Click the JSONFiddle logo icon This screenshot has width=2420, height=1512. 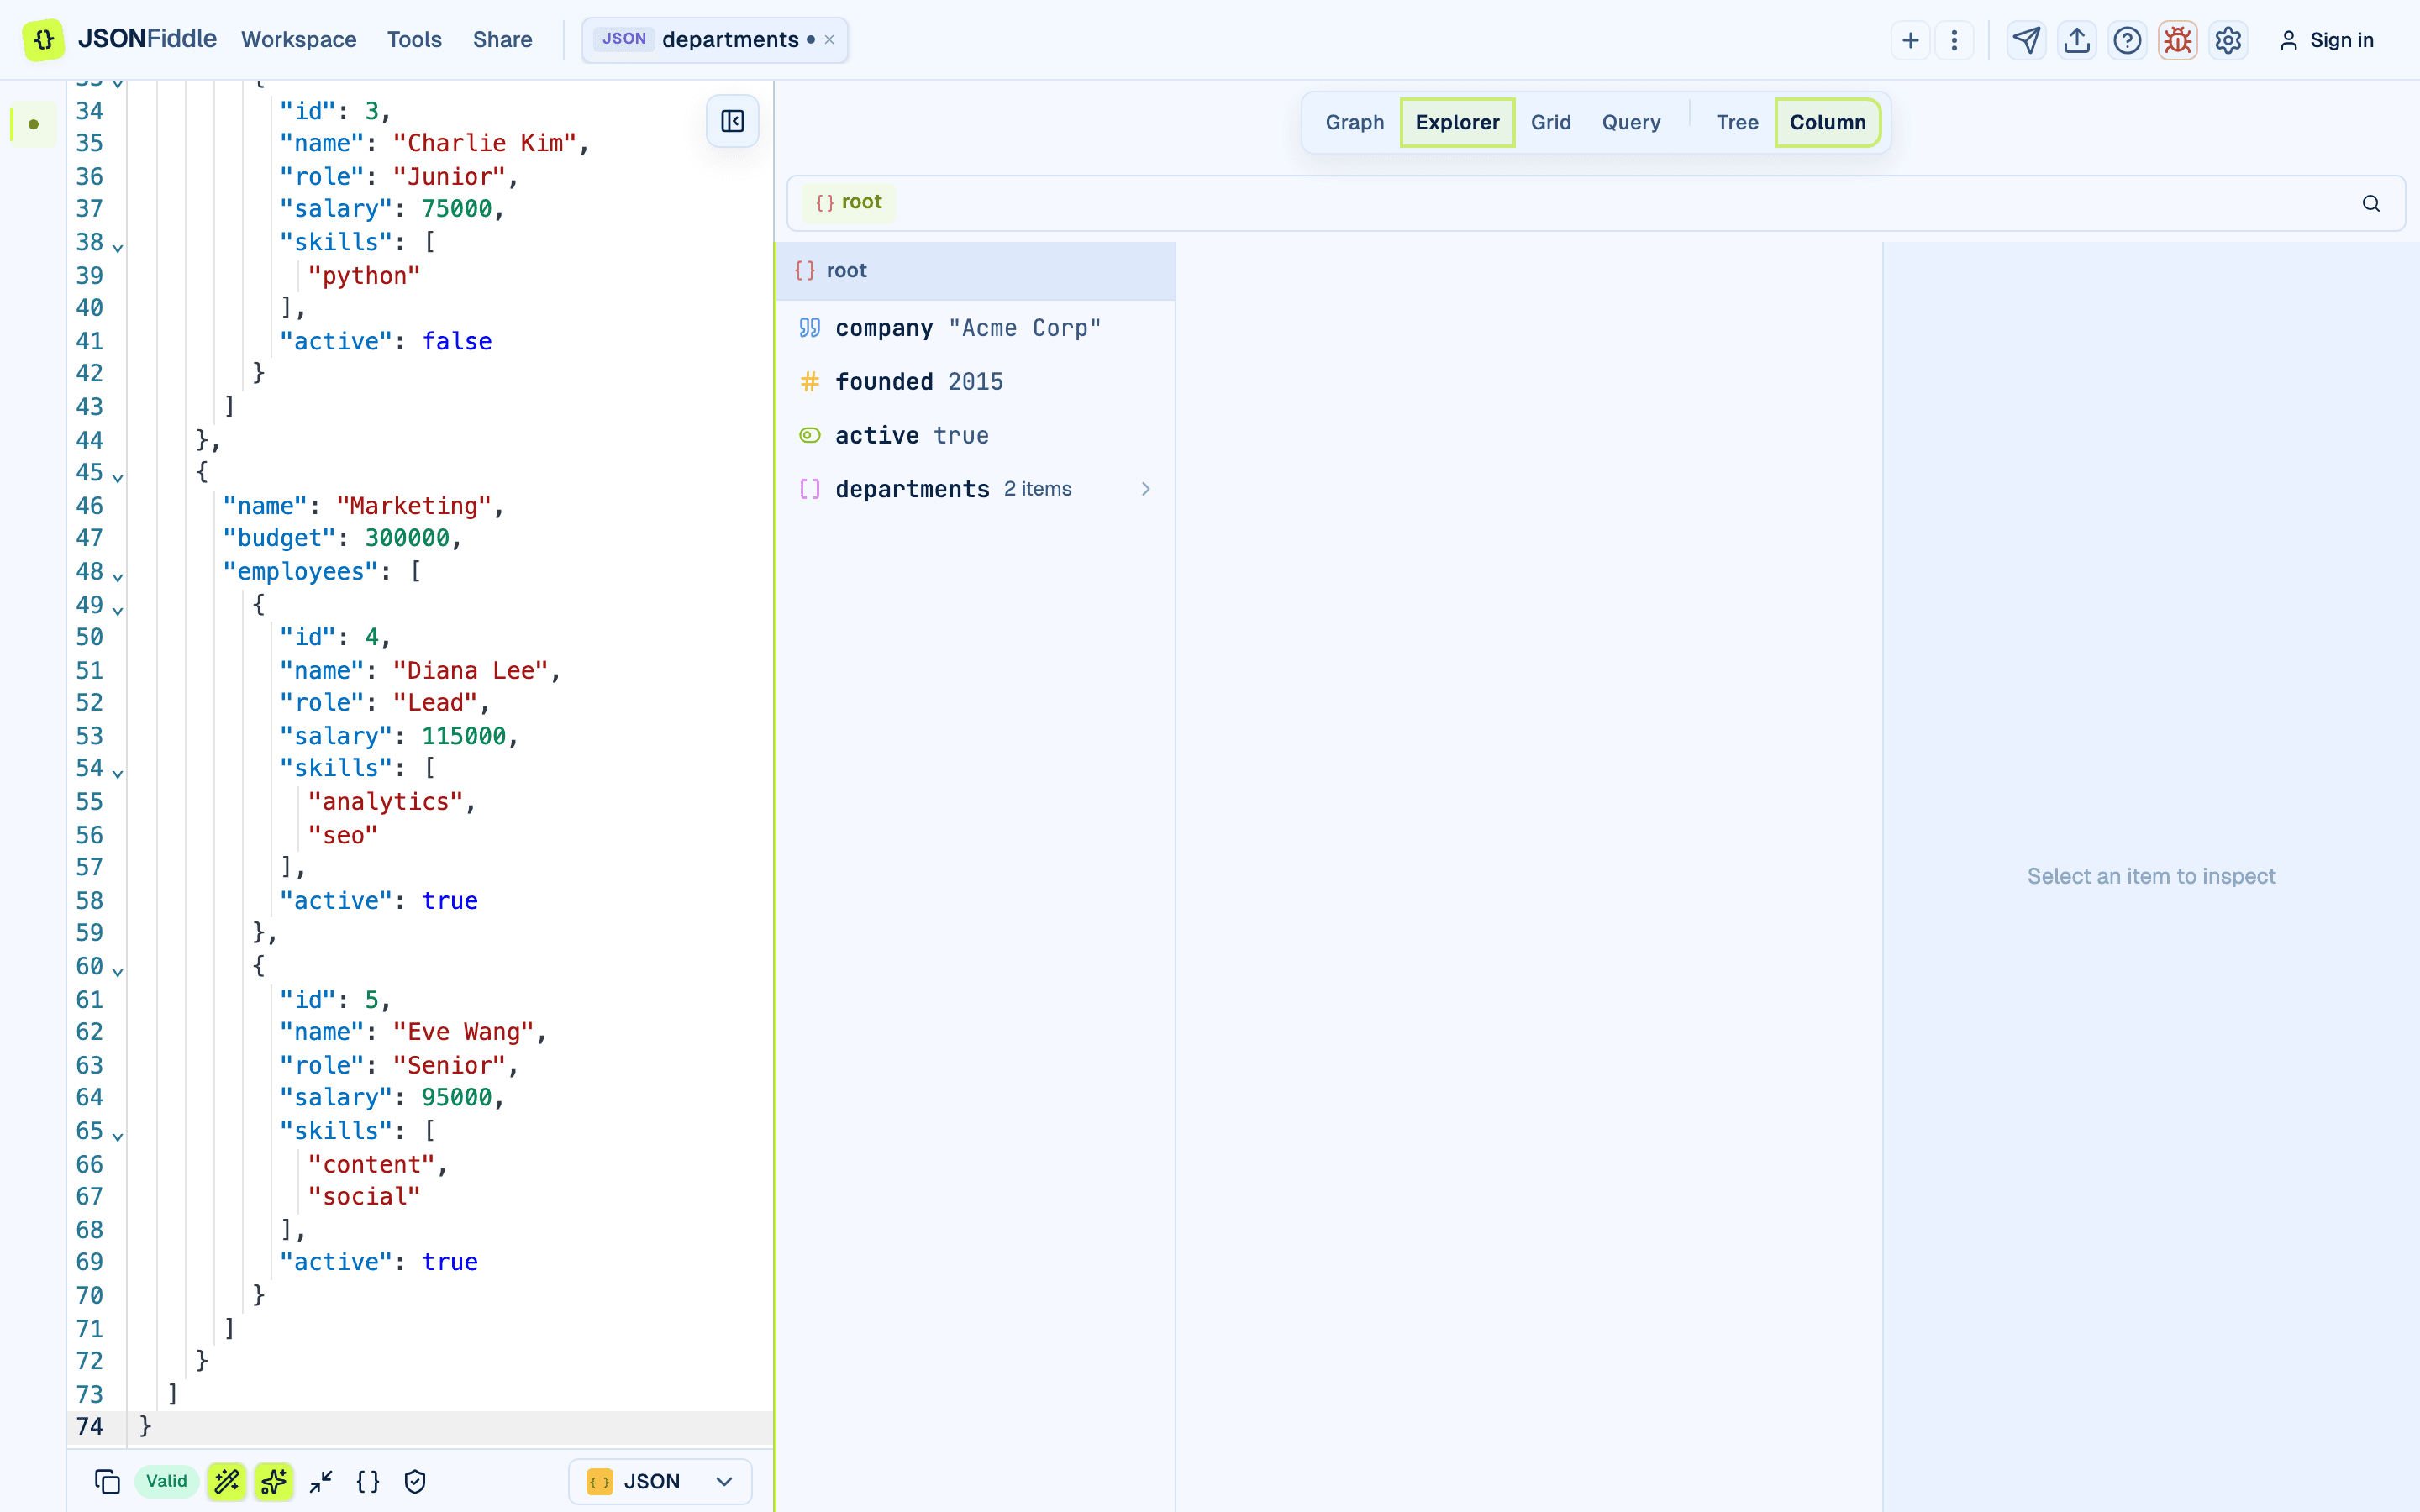43,40
